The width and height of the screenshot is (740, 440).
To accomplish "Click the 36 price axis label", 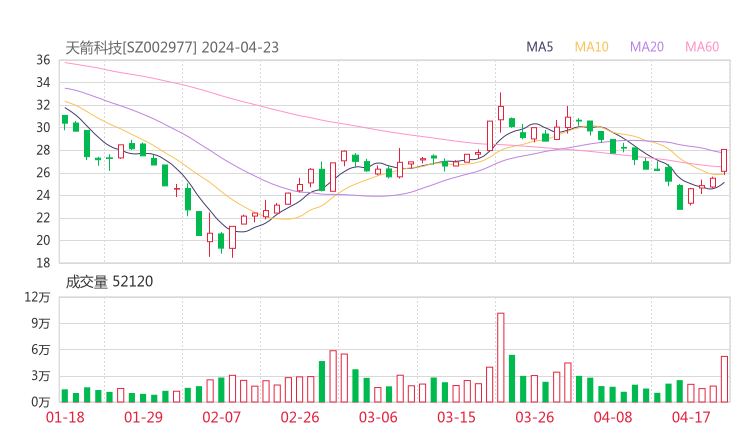I will pyautogui.click(x=43, y=60).
